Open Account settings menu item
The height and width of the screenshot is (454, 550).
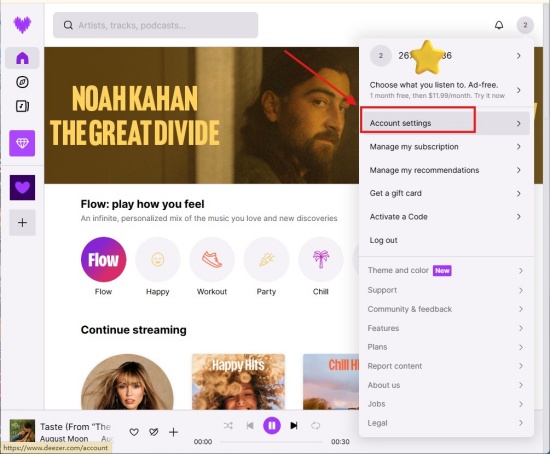(x=446, y=123)
